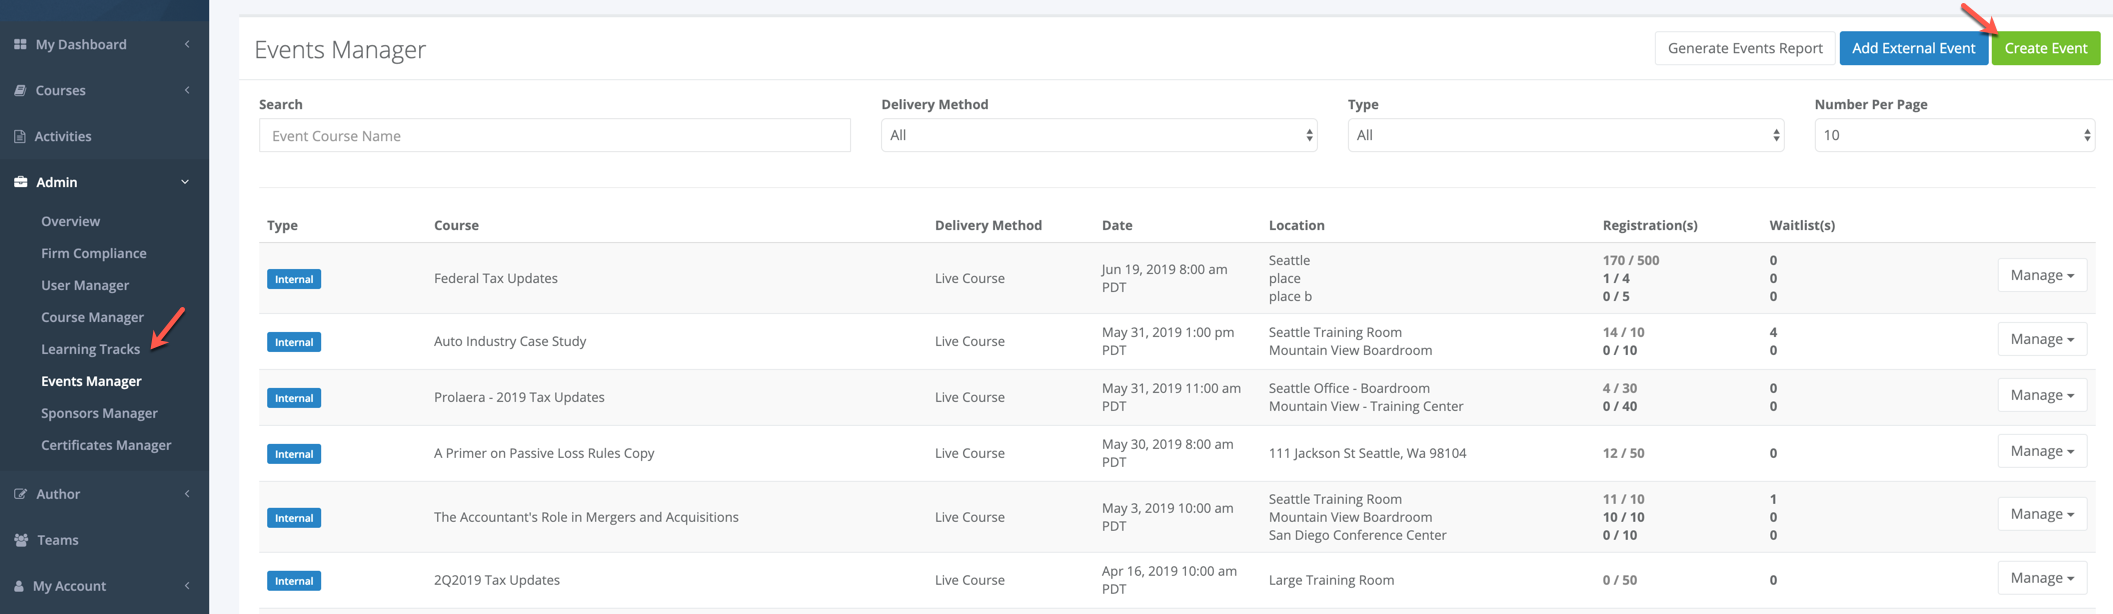
Task: Click The Accountant's Role in Mergers and Acquisitions
Action: (586, 517)
